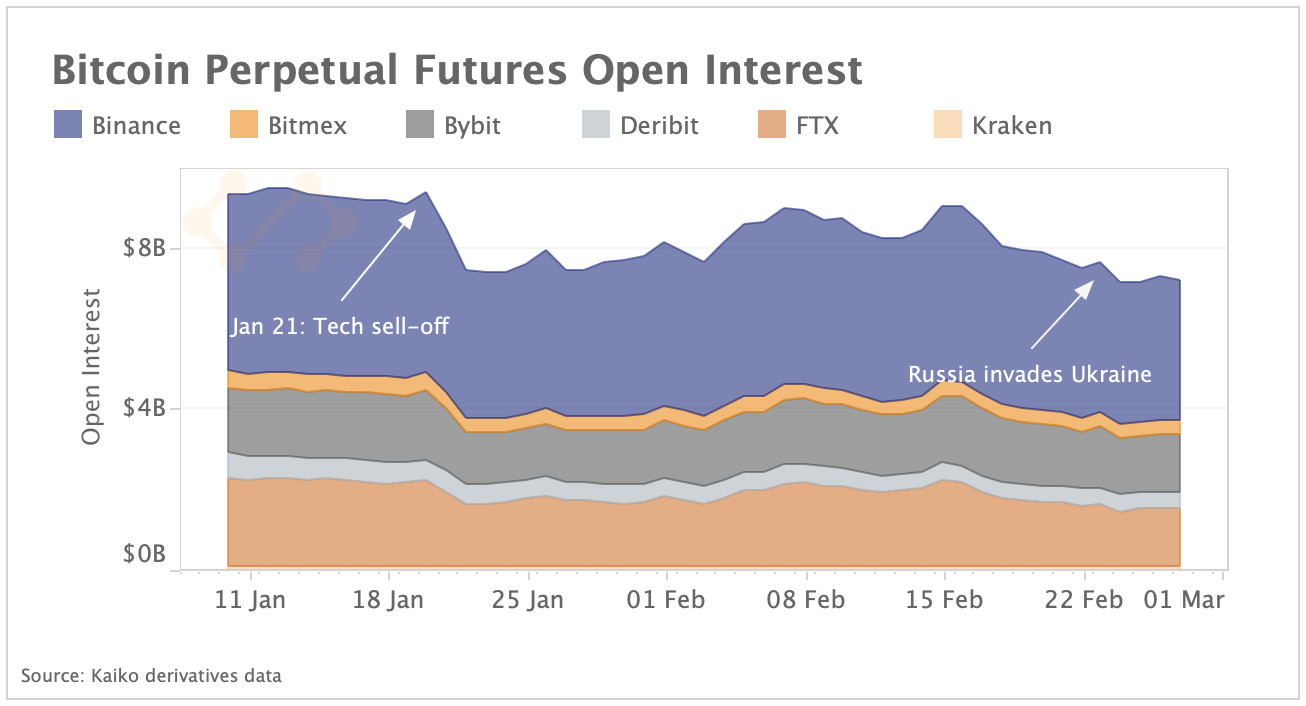Click the Jan 21: Tech sell-off annotation
1306x706 pixels.
[x=339, y=326]
